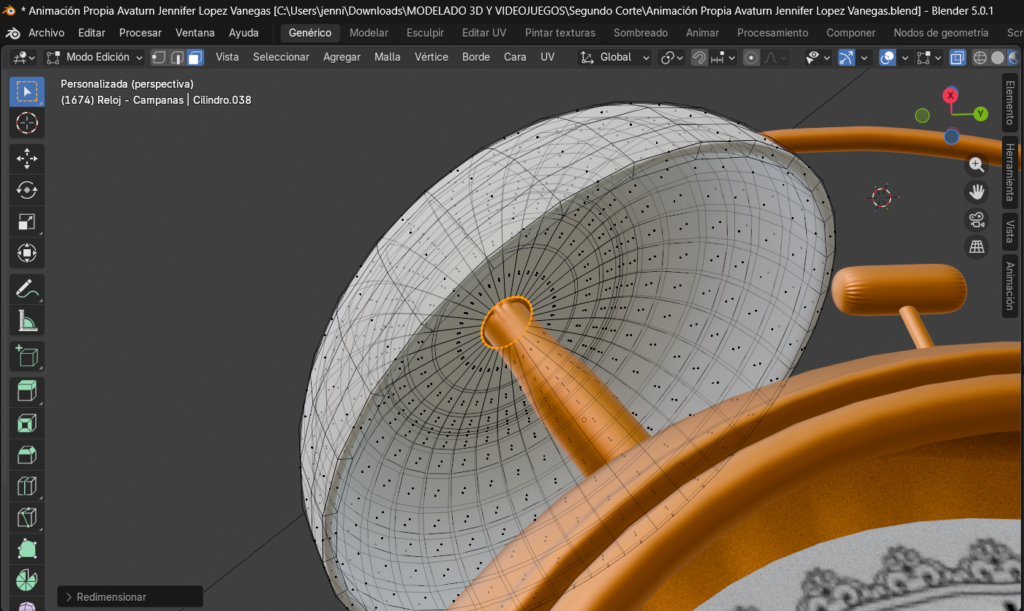Image resolution: width=1024 pixels, height=611 pixels.
Task: Click the green Y axis gizmo handle
Action: (980, 114)
